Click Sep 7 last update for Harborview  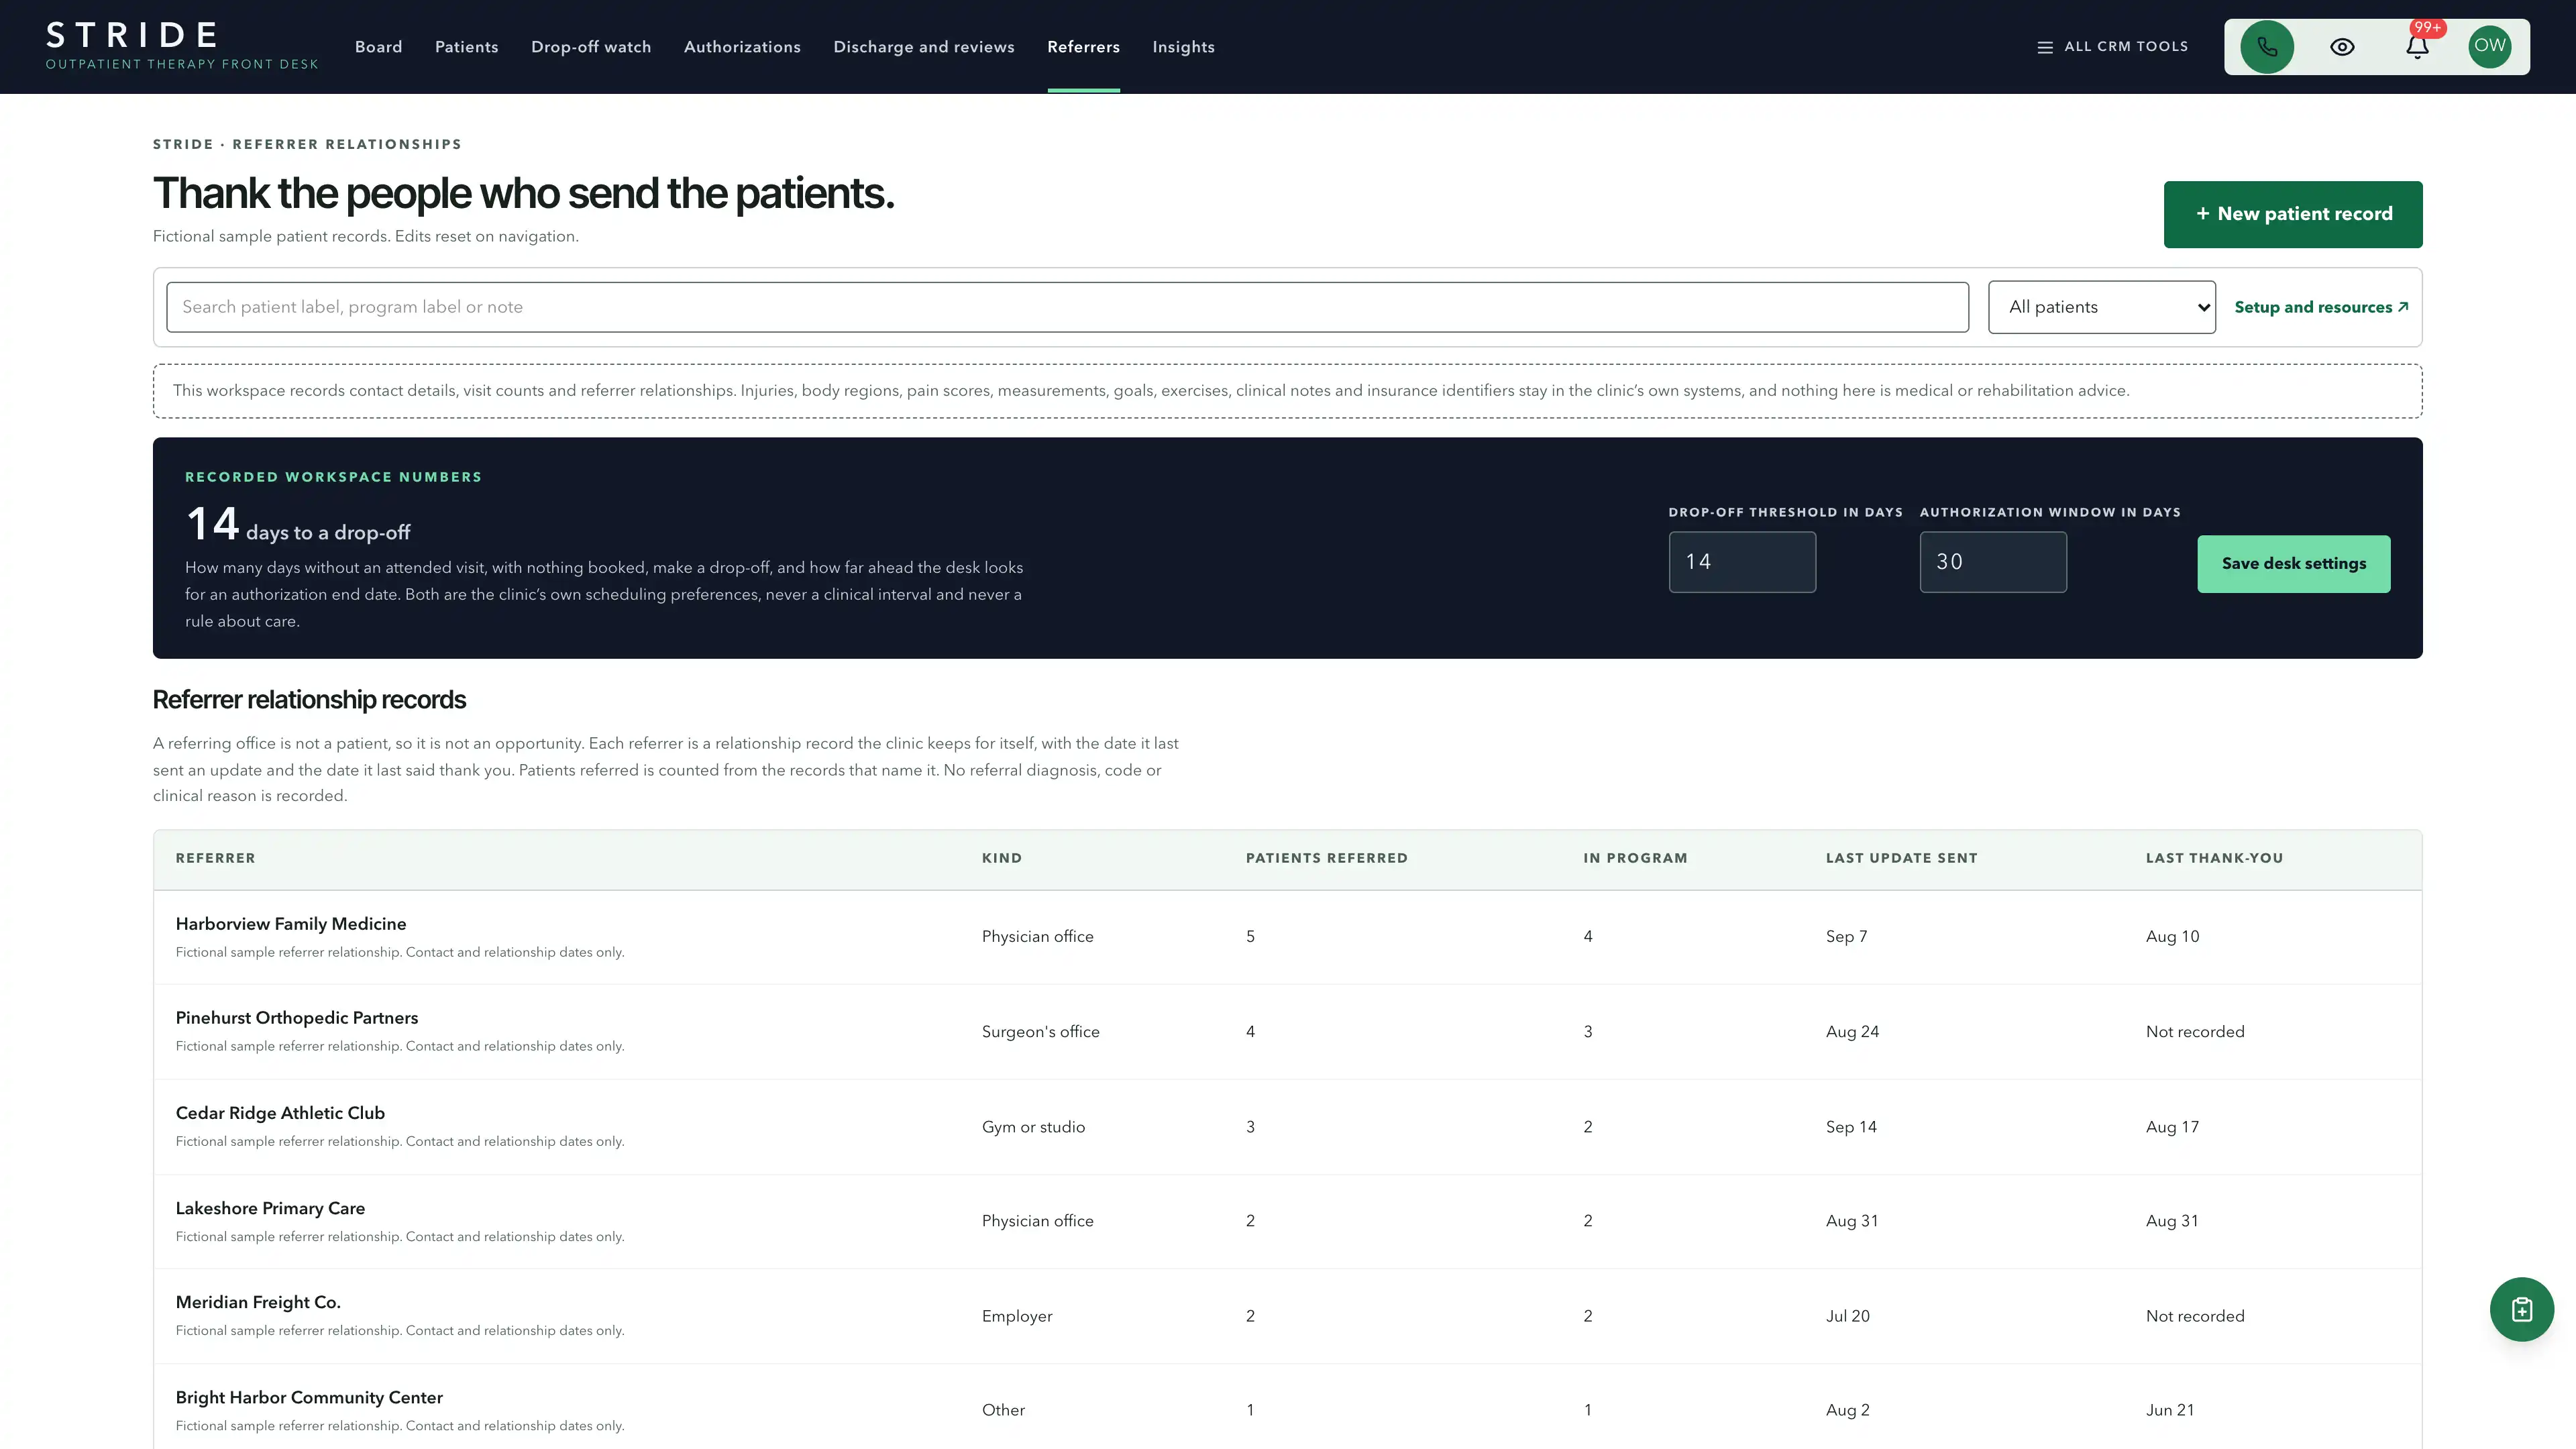click(1846, 936)
